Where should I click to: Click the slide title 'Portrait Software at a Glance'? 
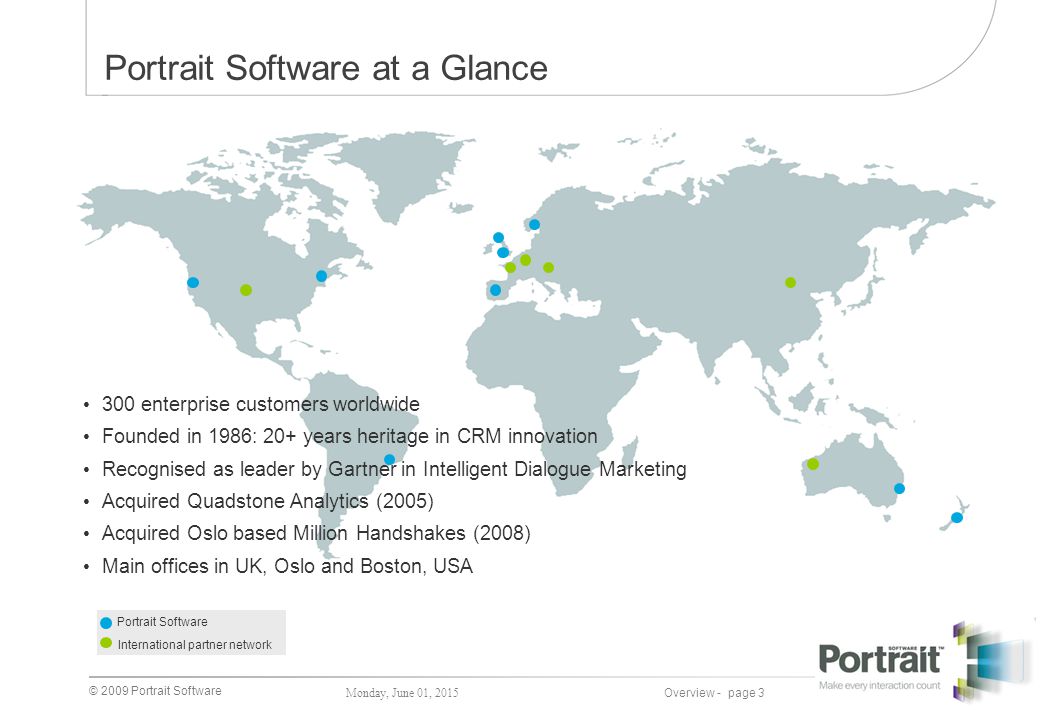(326, 68)
